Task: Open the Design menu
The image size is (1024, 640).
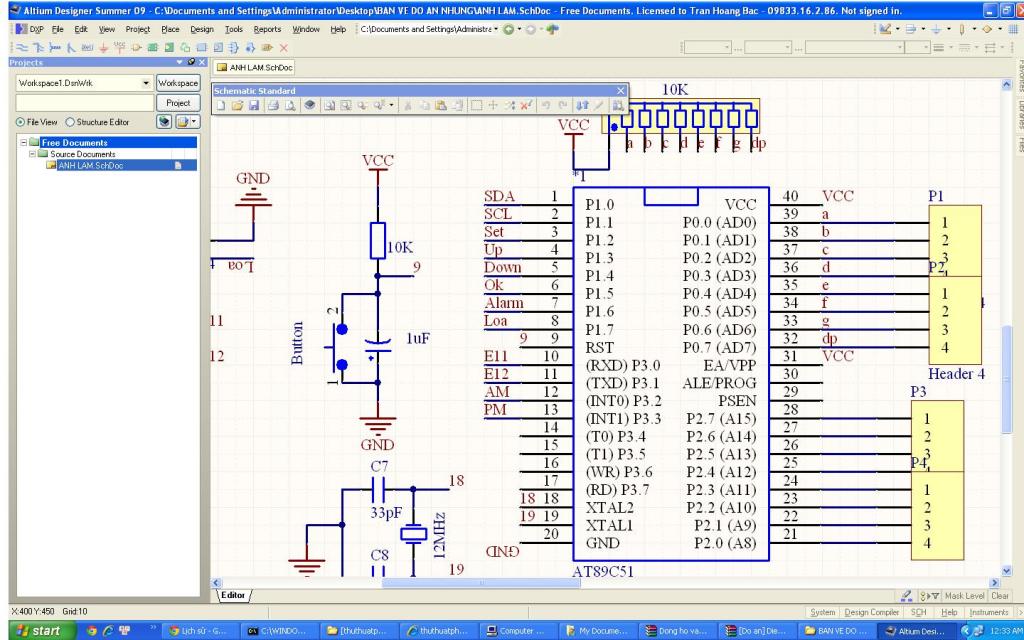Action: (x=202, y=29)
